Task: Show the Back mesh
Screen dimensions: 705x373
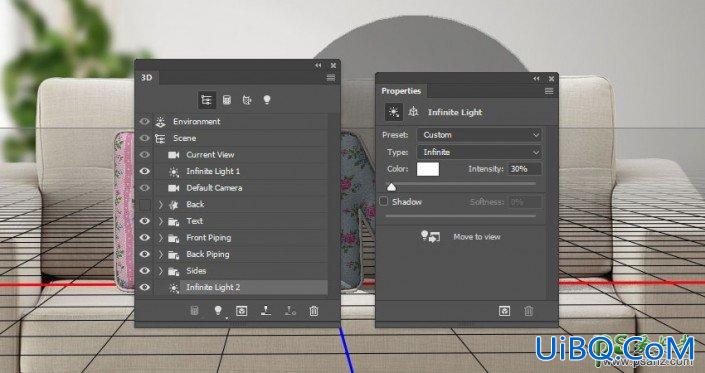Action: click(x=144, y=204)
